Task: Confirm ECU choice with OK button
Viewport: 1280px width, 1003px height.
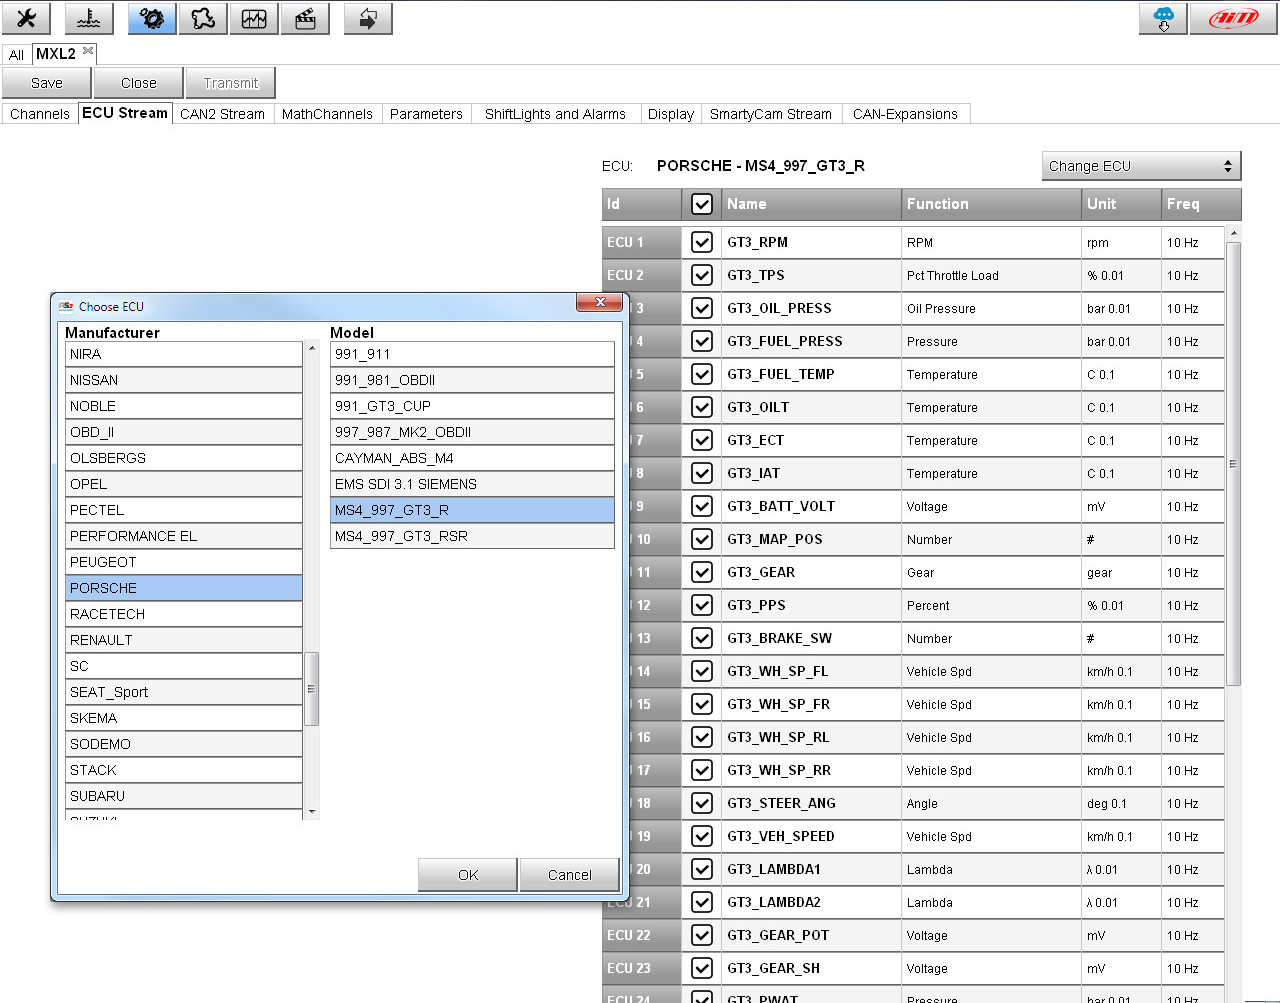Action: click(x=467, y=874)
